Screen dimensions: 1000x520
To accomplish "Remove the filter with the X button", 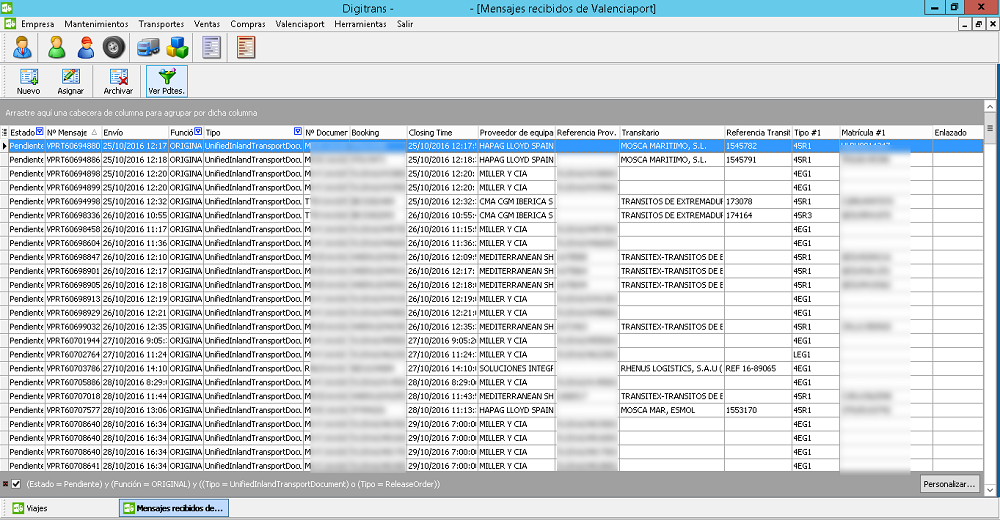I will [5, 484].
